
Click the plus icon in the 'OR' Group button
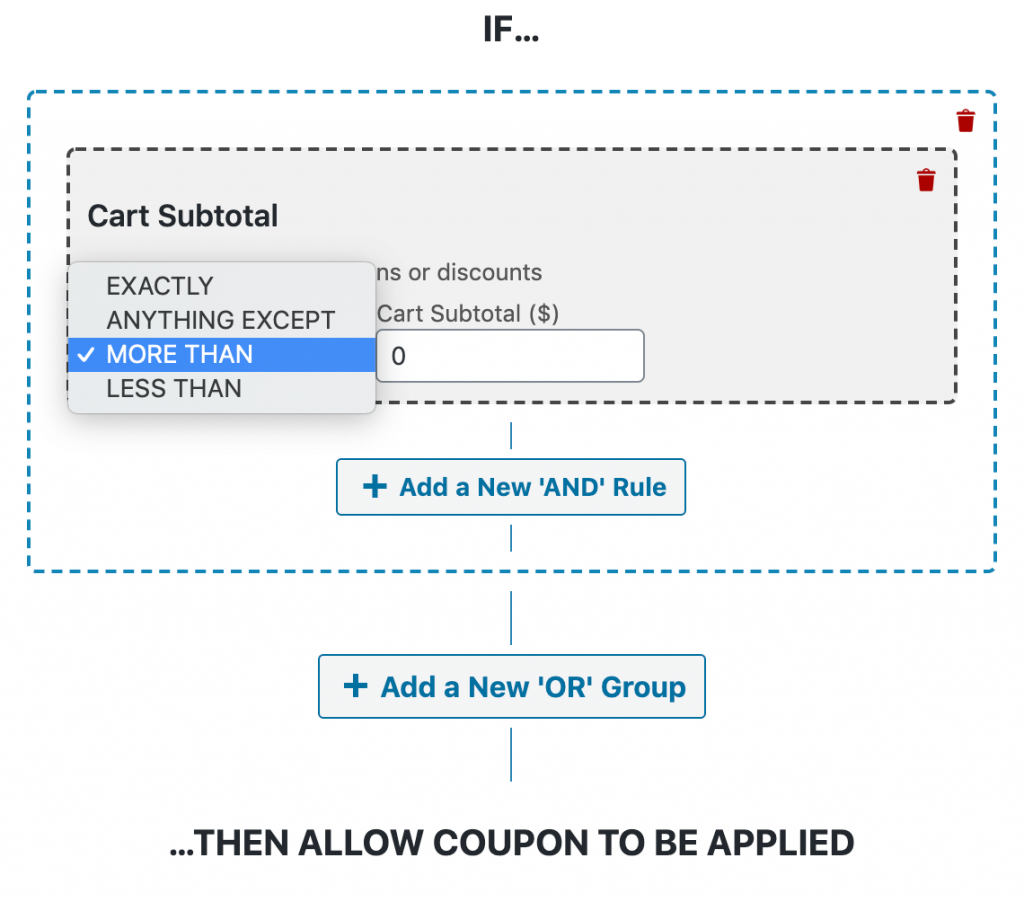(356, 686)
